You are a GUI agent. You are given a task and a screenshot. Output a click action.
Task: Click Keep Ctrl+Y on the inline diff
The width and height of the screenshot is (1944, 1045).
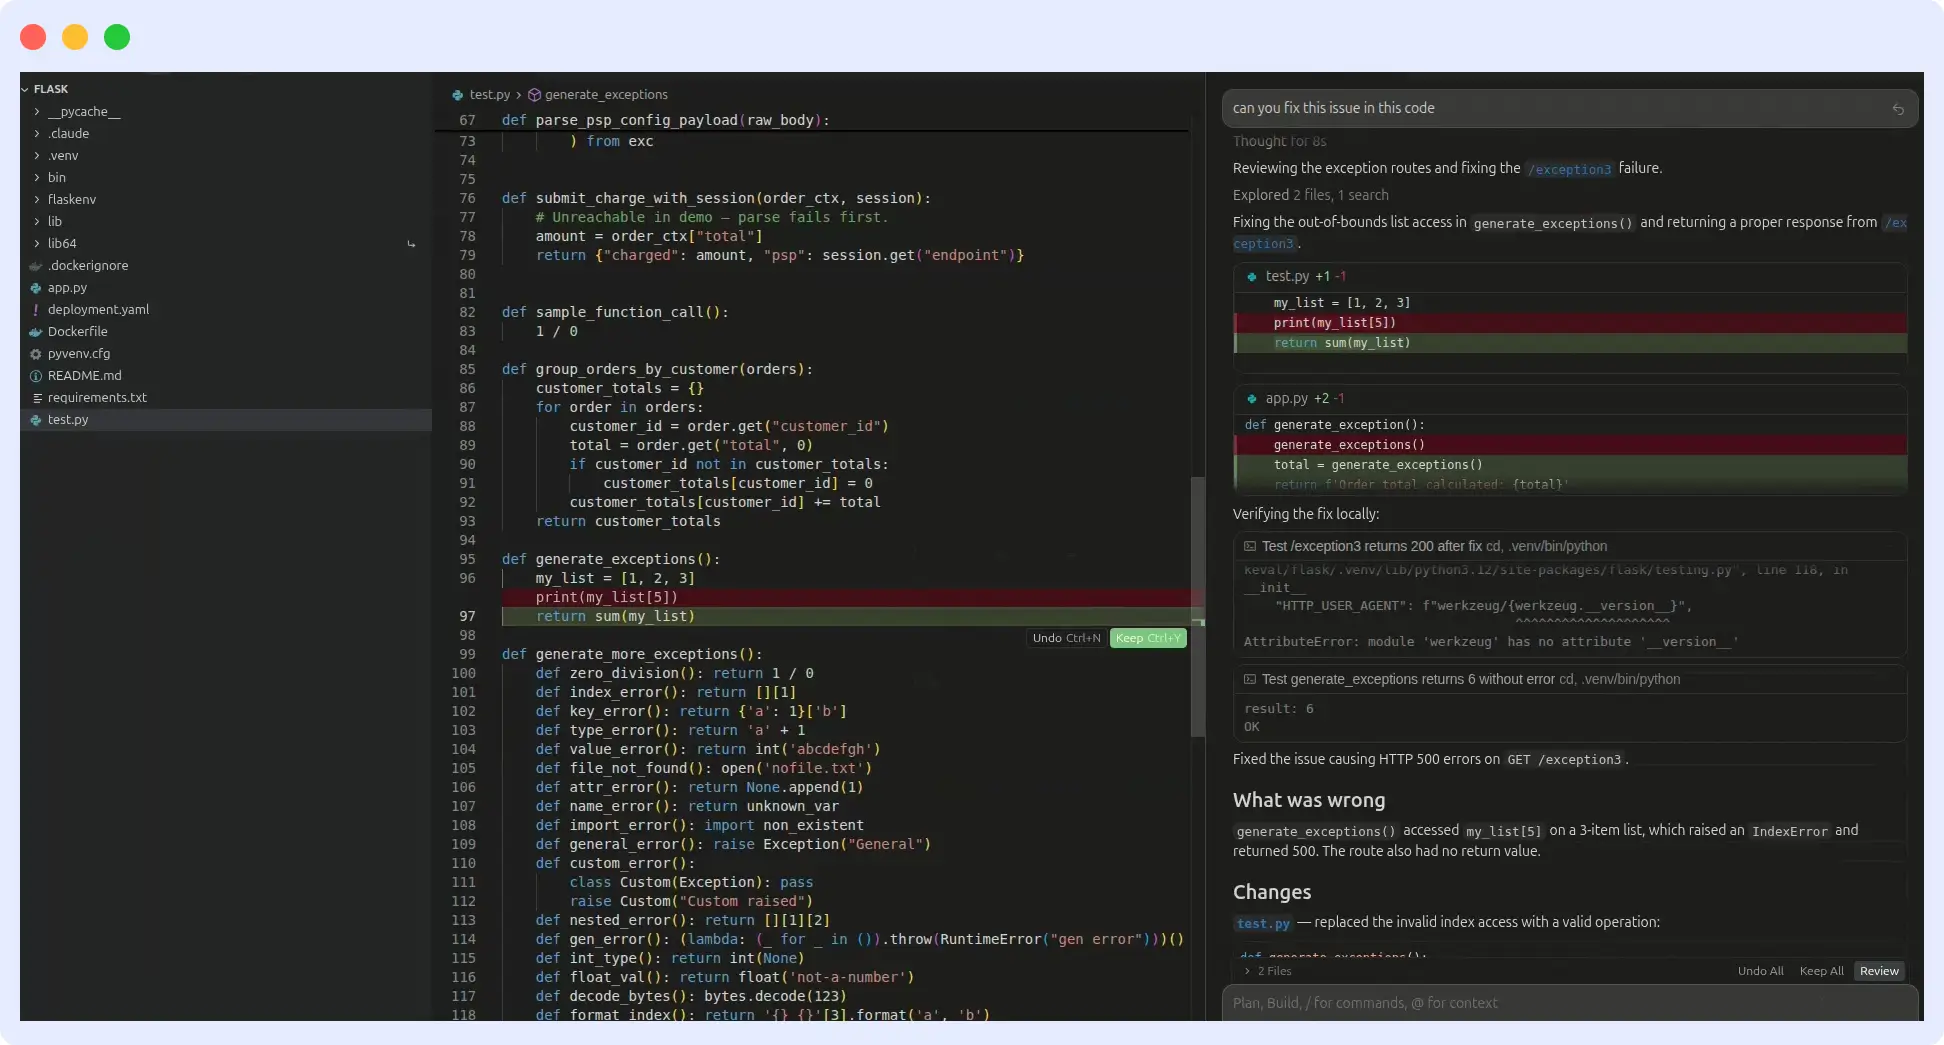(1148, 638)
